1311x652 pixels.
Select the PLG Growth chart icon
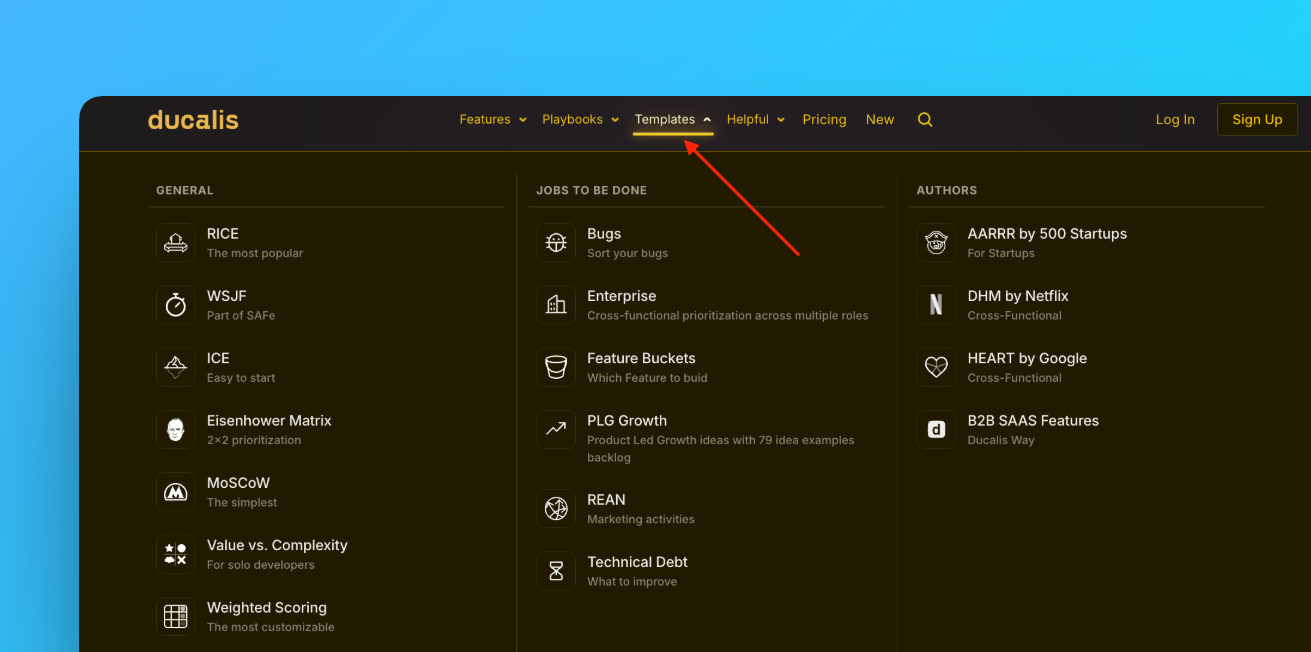(556, 430)
